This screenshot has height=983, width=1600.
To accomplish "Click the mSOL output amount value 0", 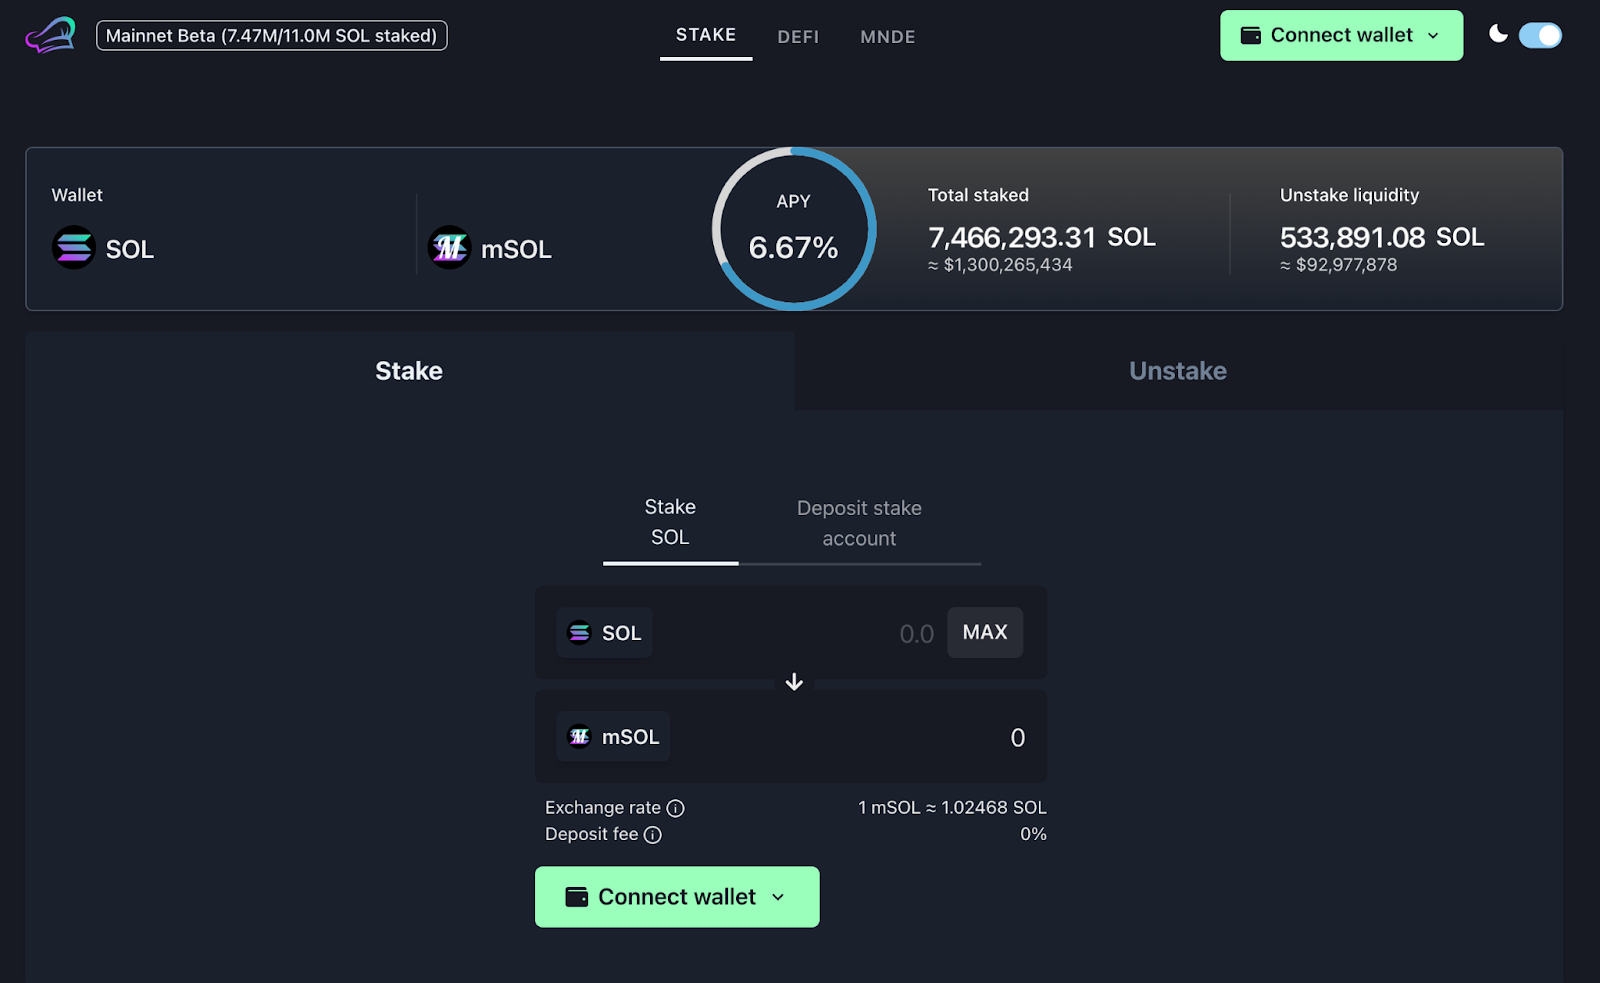I will [x=1017, y=738].
